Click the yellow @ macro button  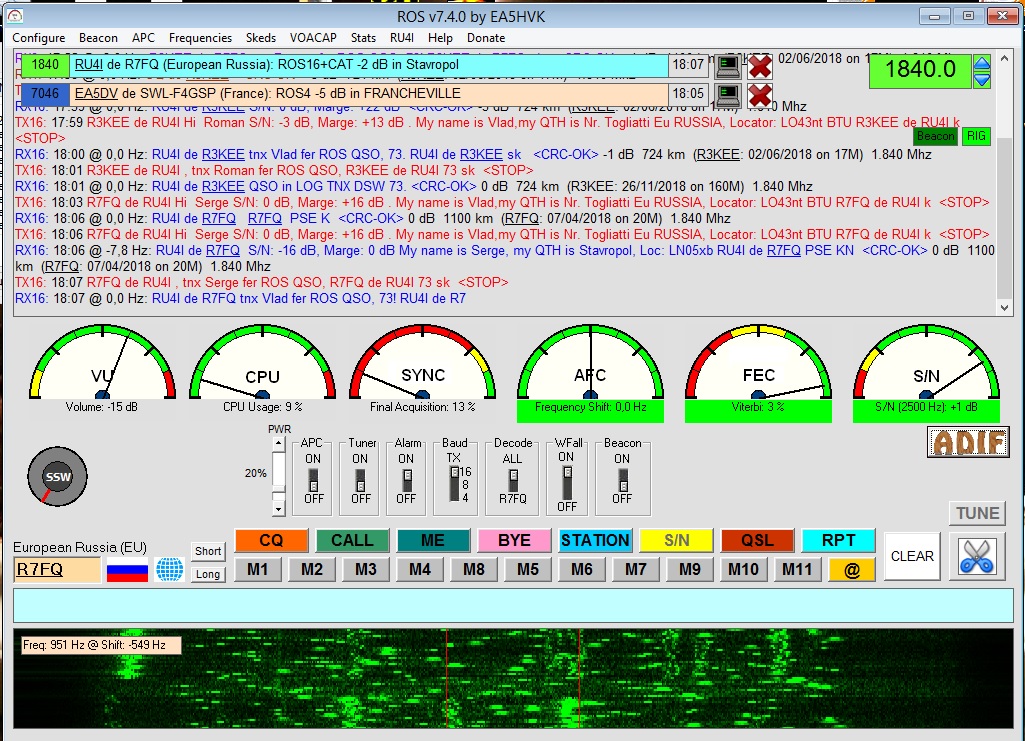click(851, 570)
